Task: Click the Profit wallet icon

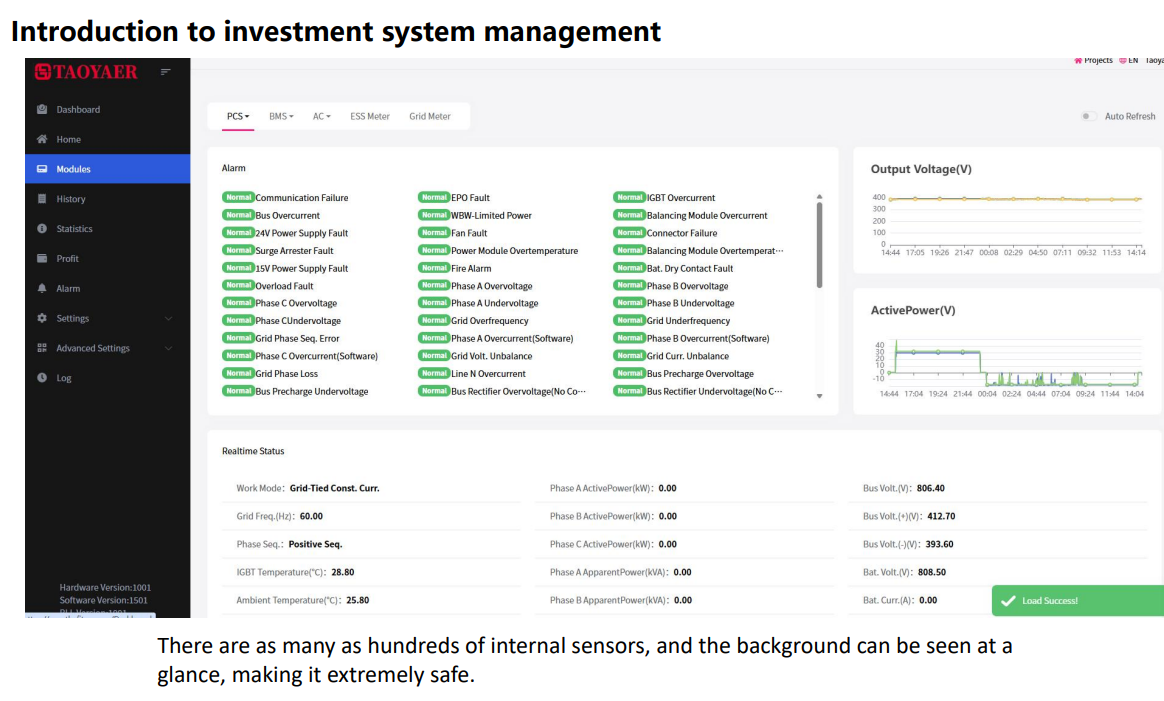Action: (x=42, y=259)
